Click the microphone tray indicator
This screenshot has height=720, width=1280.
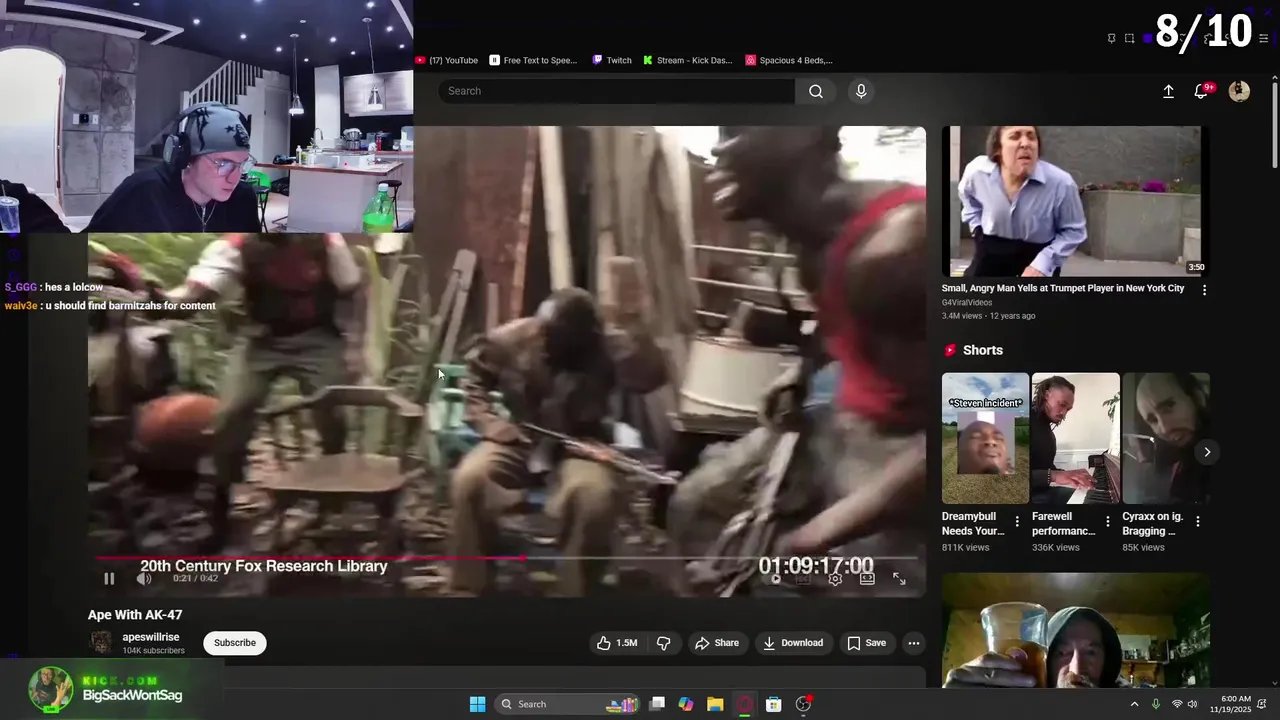[1156, 704]
